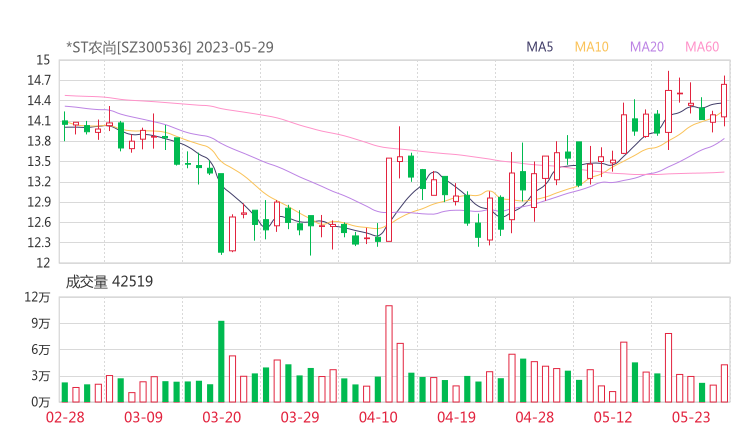Click the 14.1 price axis label

pyautogui.click(x=39, y=121)
